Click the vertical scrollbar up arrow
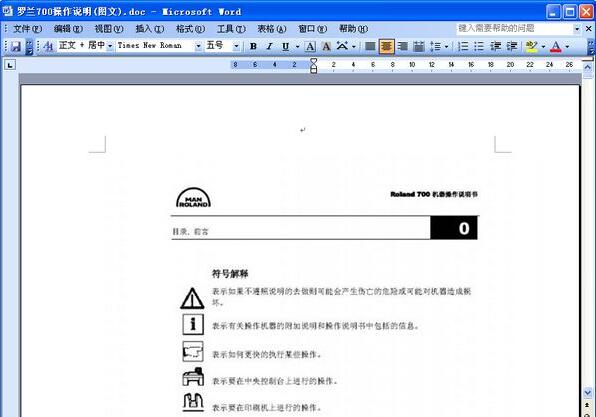 pos(588,68)
